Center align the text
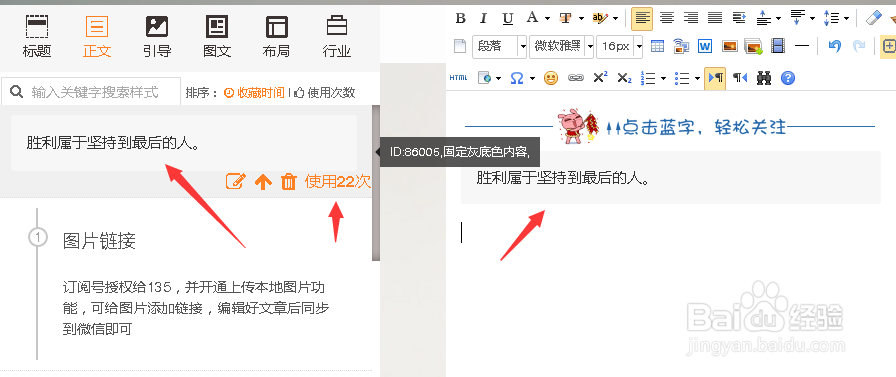Viewport: 896px width, 377px height. (667, 18)
